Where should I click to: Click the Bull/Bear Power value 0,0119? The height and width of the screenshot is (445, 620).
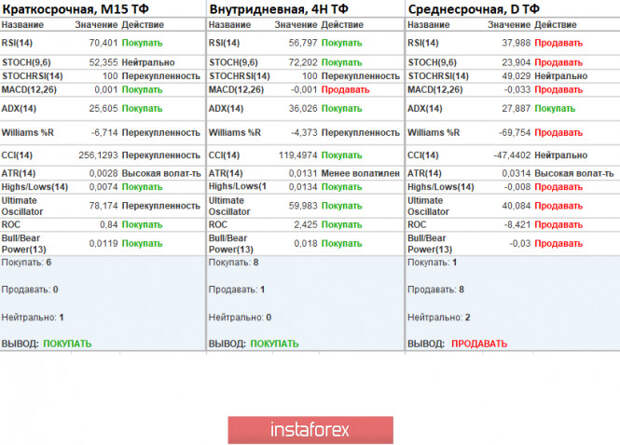click(x=103, y=243)
